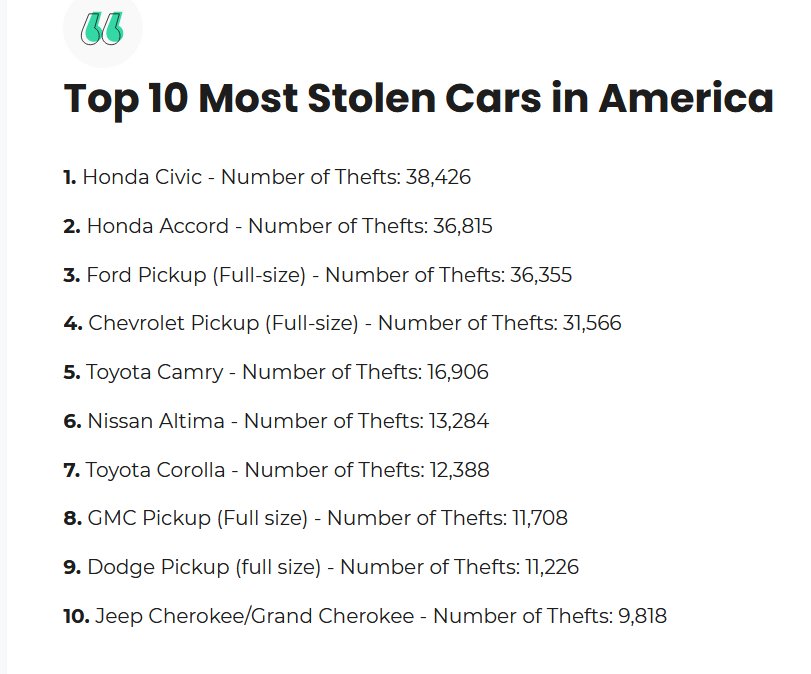
Task: Click the GMC Pickup (Full size) entry
Action: [316, 518]
